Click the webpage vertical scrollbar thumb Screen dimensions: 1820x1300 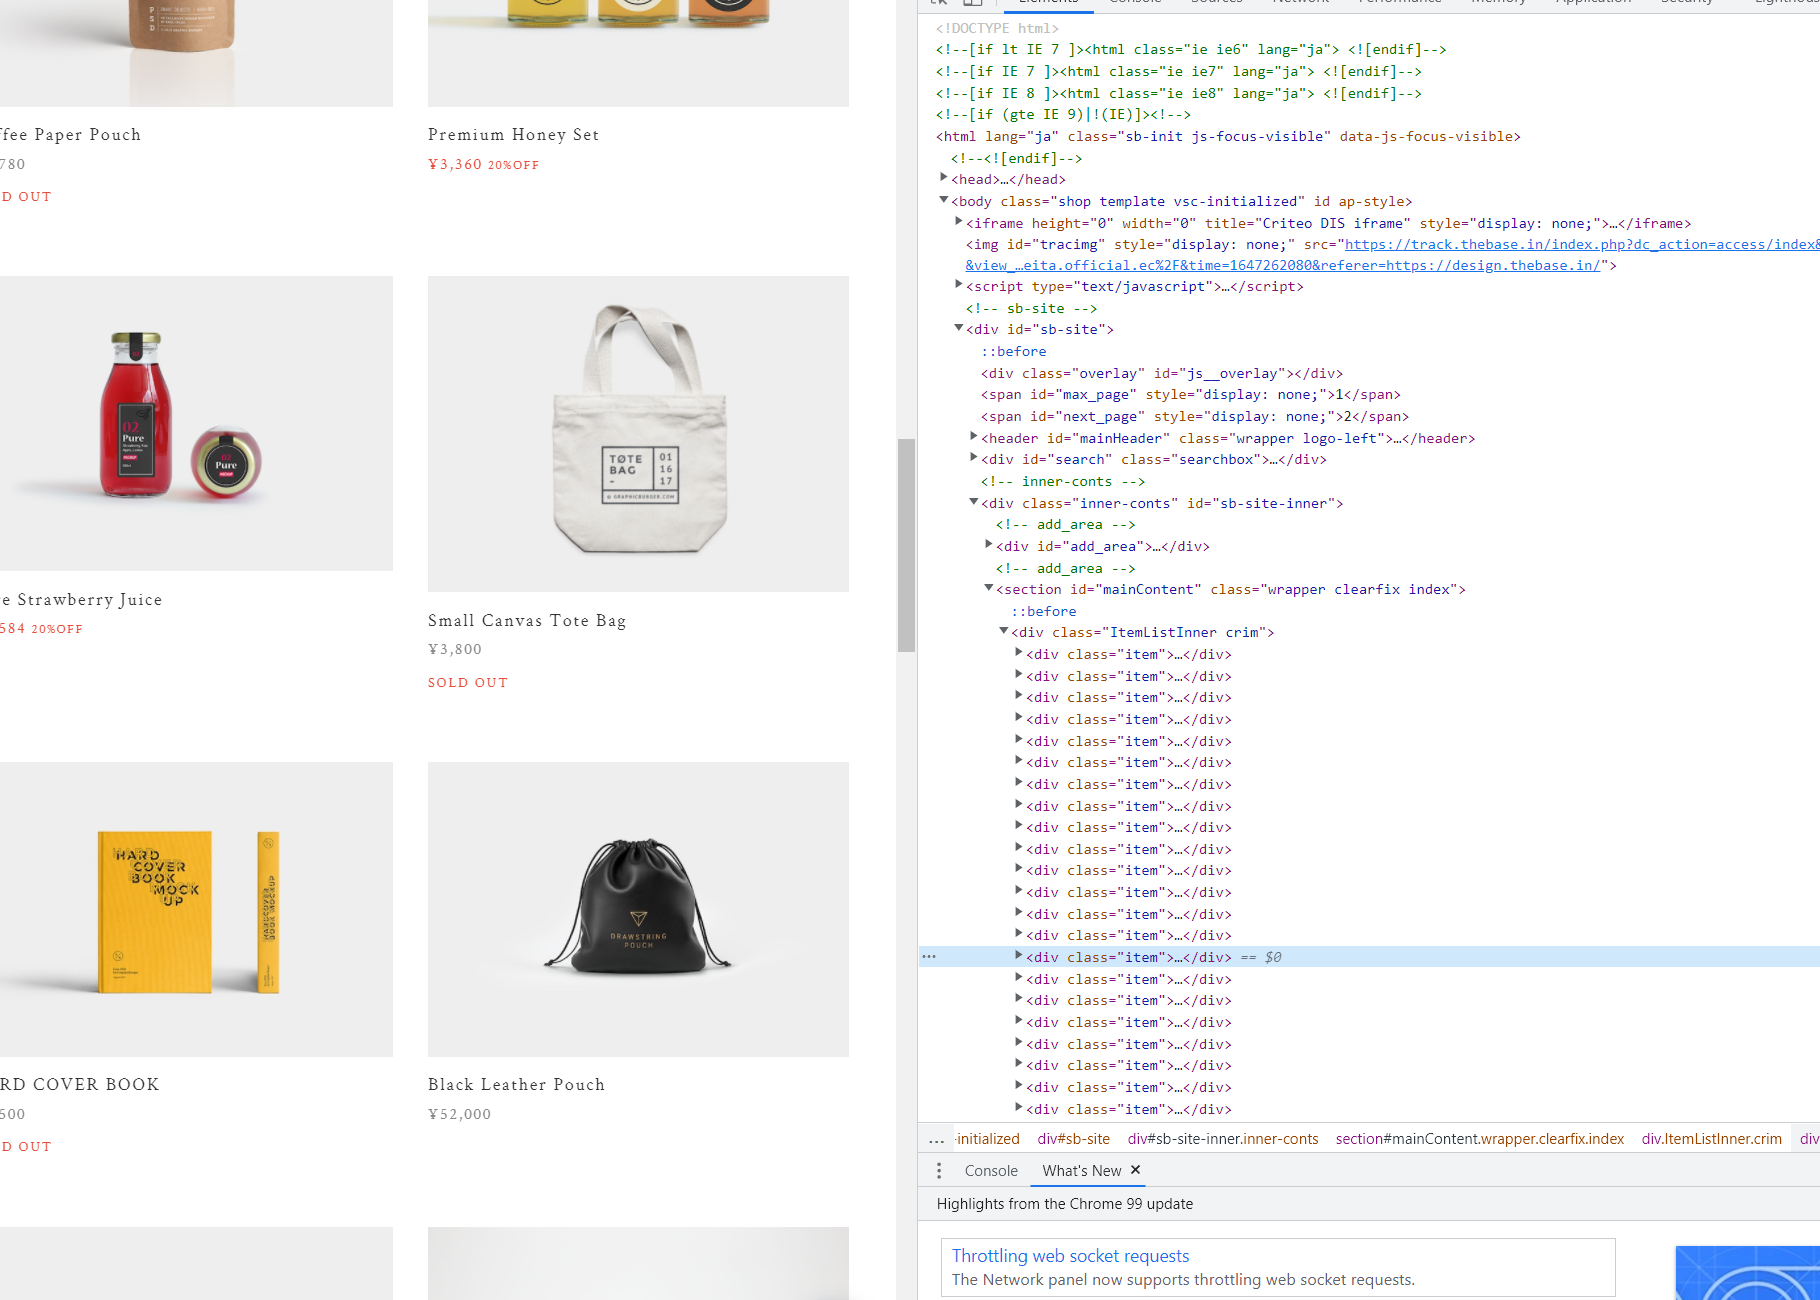(x=906, y=545)
